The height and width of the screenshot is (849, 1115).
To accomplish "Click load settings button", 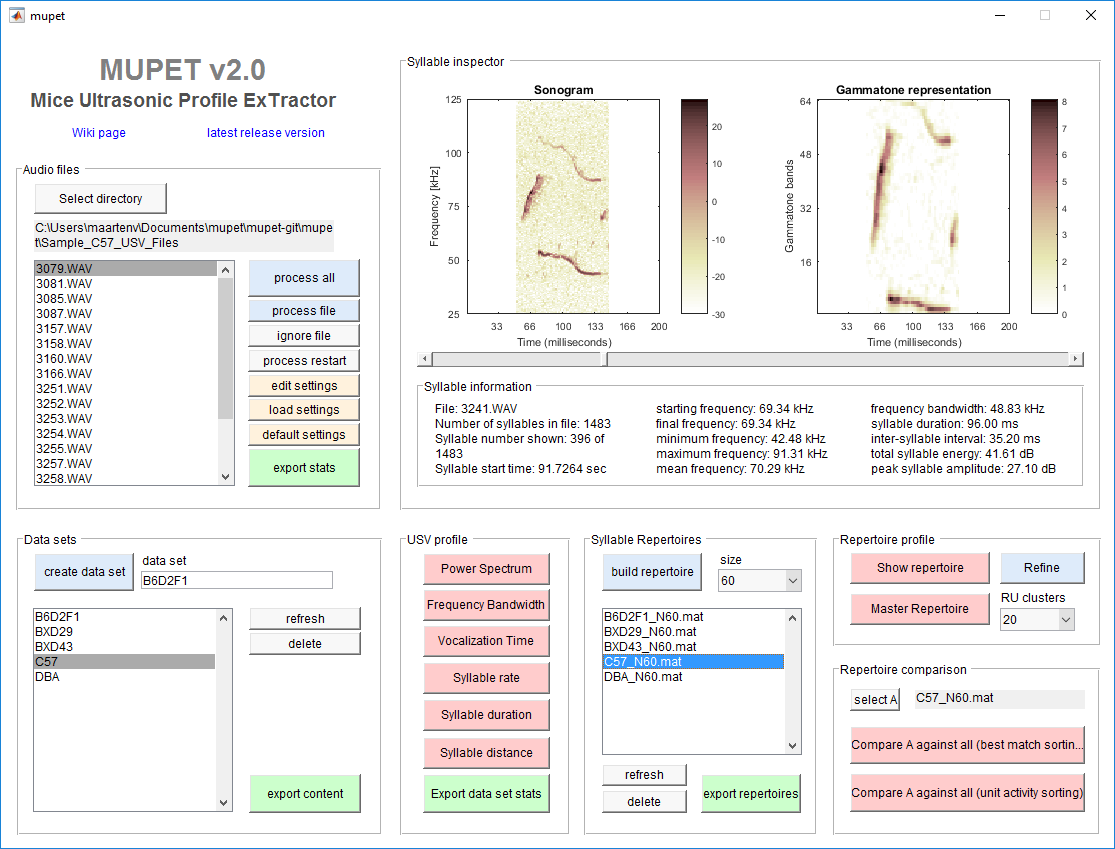I will pos(304,410).
